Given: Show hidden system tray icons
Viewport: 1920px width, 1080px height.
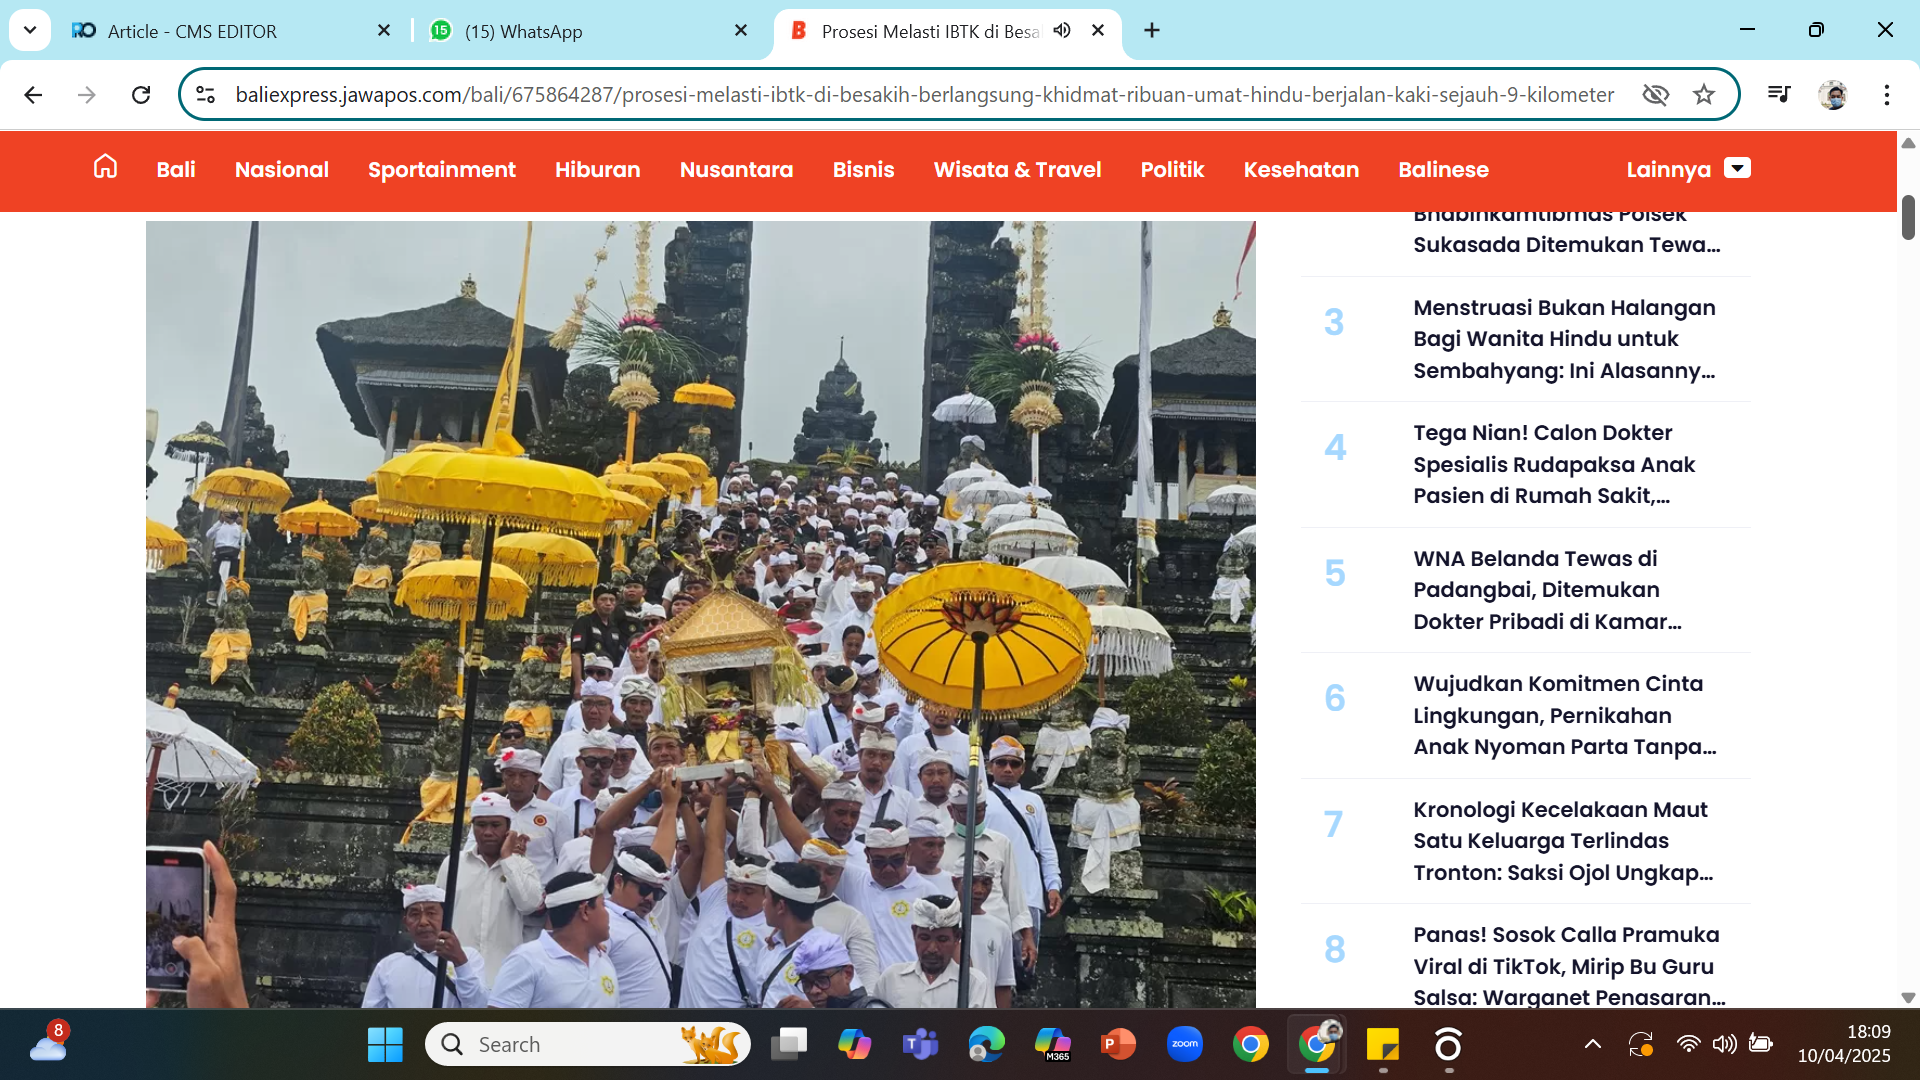Looking at the screenshot, I should [1593, 1045].
